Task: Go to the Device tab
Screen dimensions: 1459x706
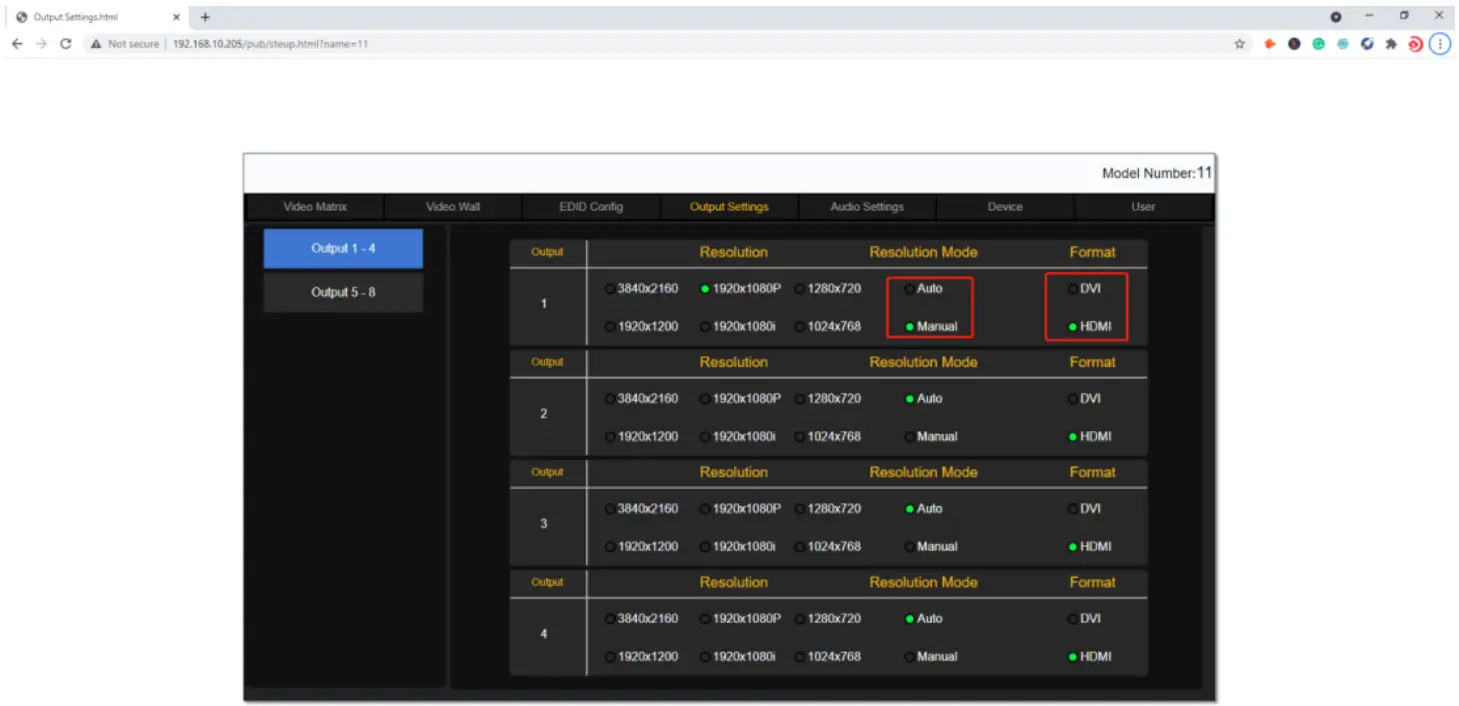Action: tap(1005, 207)
